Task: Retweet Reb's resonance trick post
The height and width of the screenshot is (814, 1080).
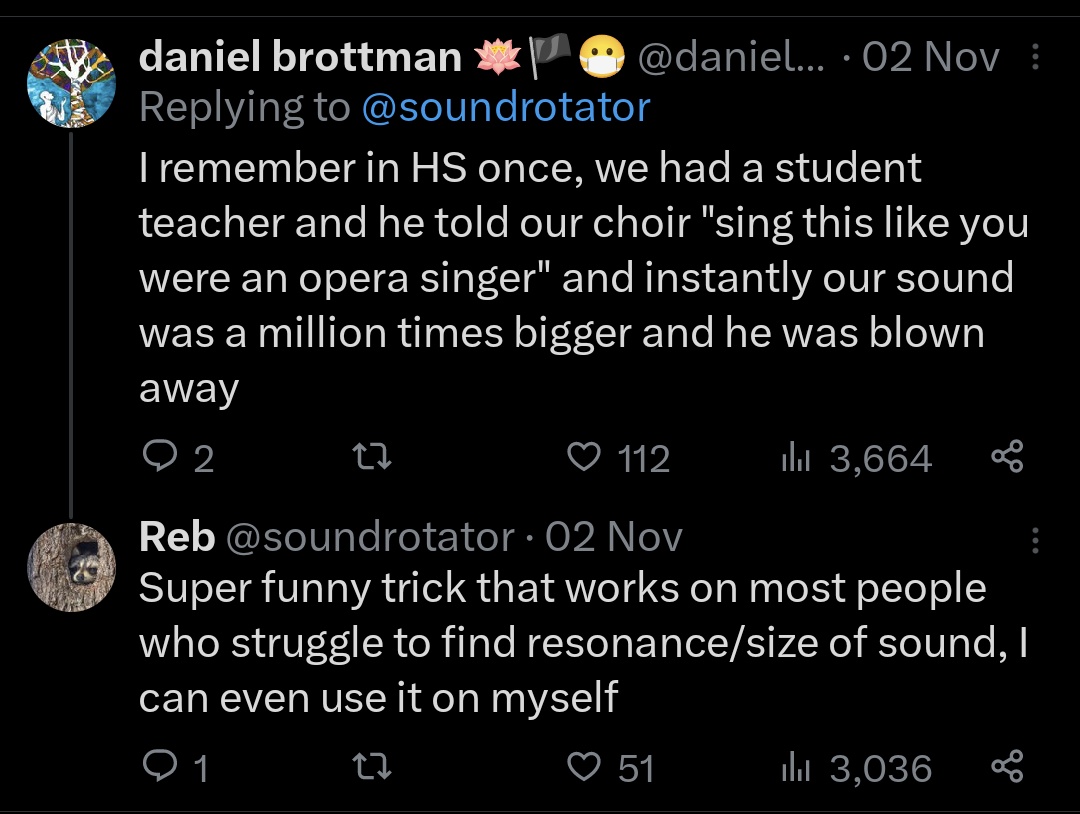Action: (x=375, y=767)
